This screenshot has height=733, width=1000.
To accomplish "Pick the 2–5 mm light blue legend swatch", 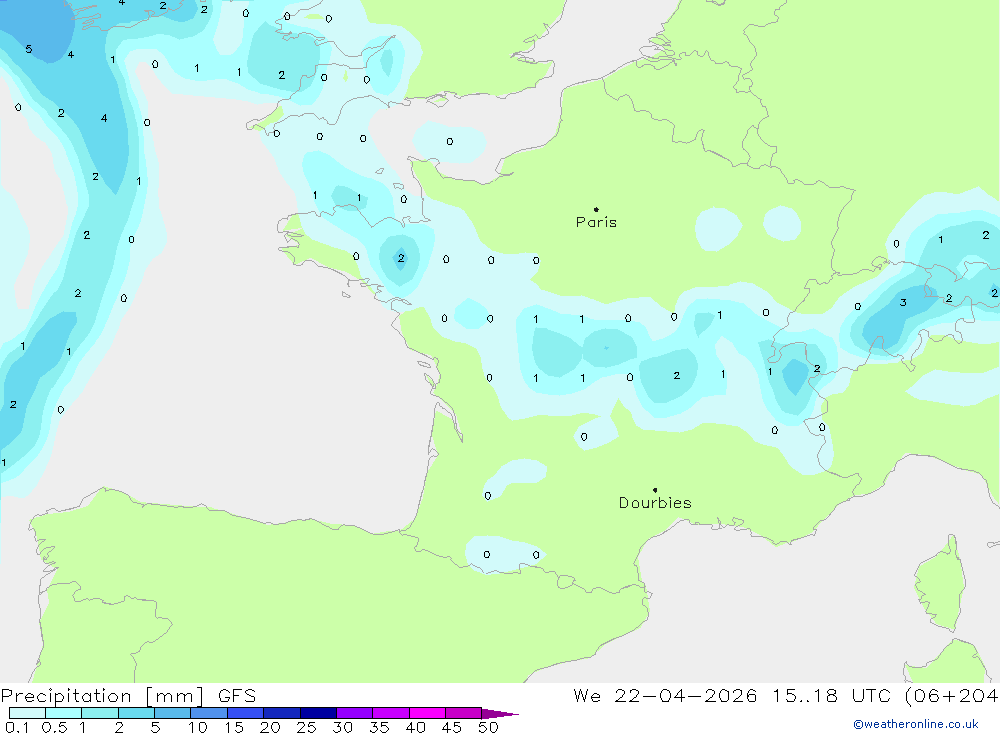I will tap(136, 713).
